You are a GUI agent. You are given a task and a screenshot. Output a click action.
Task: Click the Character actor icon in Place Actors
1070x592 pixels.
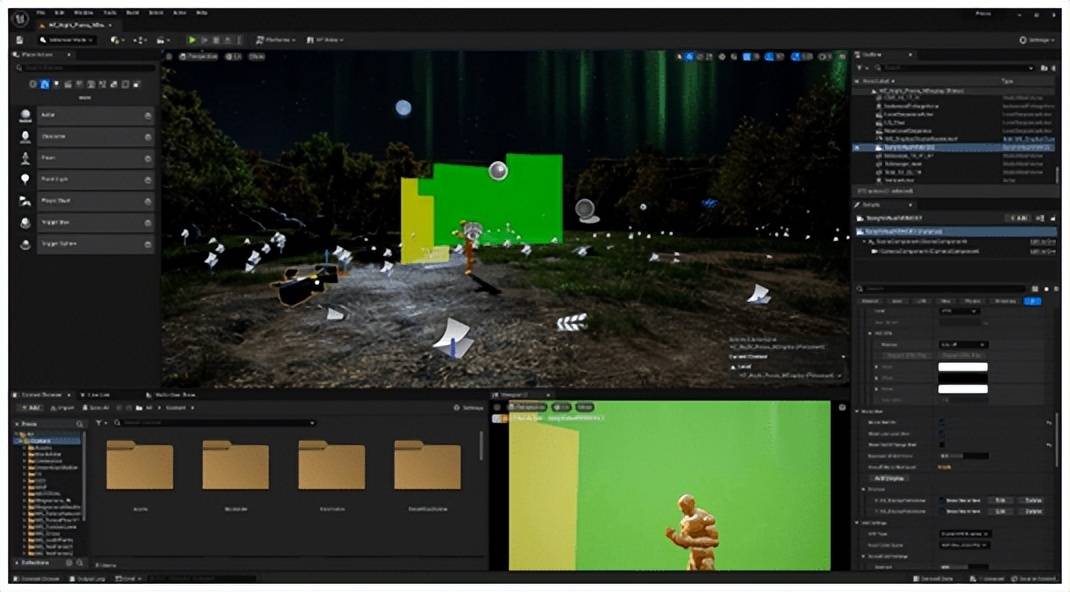[25, 136]
